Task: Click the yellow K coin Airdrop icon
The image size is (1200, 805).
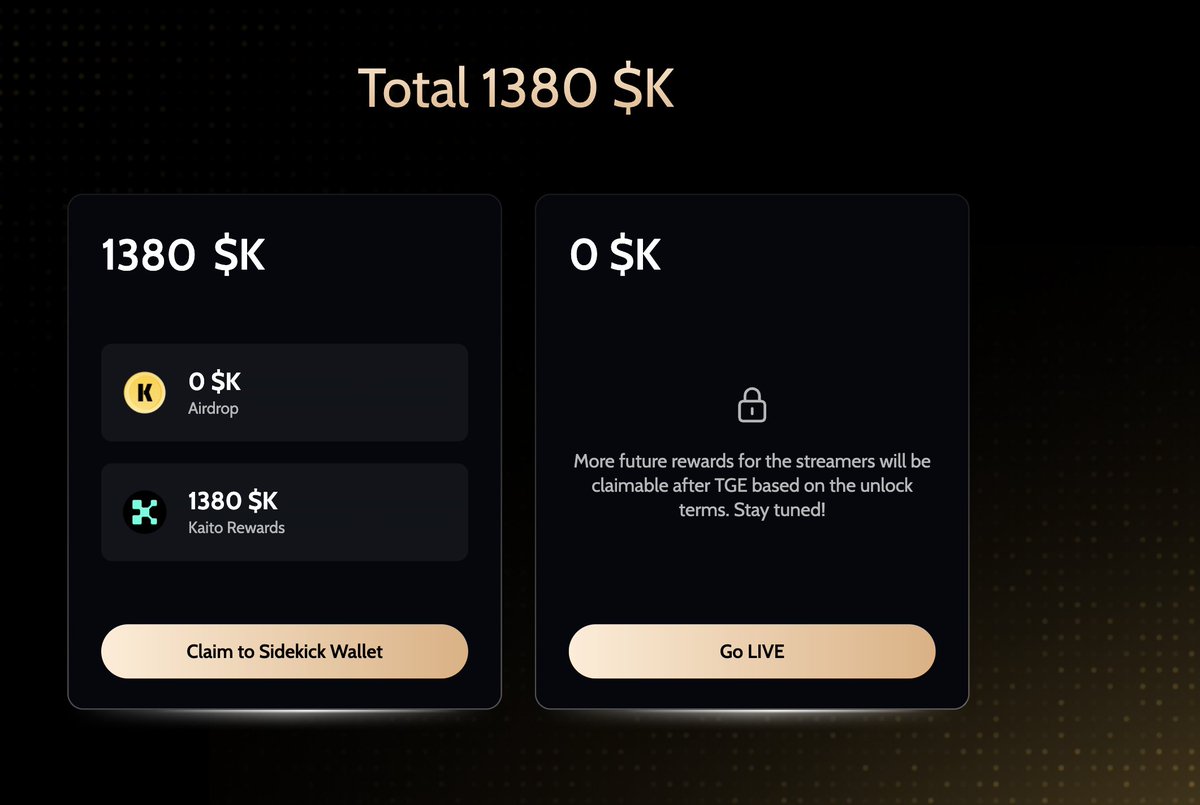Action: tap(144, 392)
